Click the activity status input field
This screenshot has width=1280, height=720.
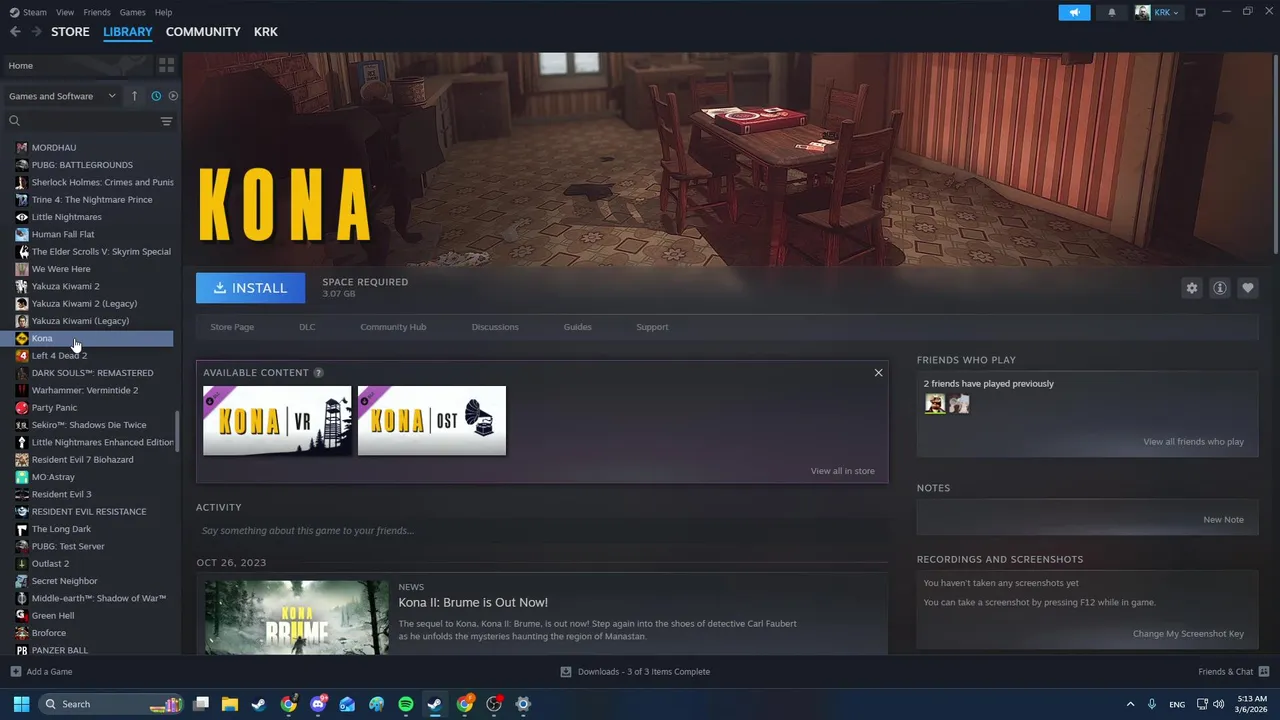pos(542,531)
